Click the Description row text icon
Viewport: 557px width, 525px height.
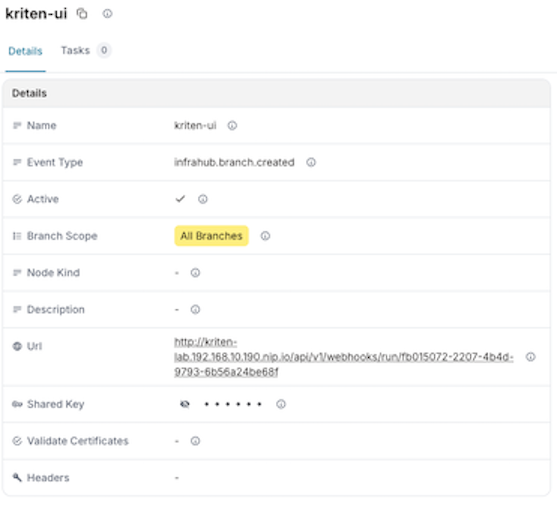pos(17,309)
